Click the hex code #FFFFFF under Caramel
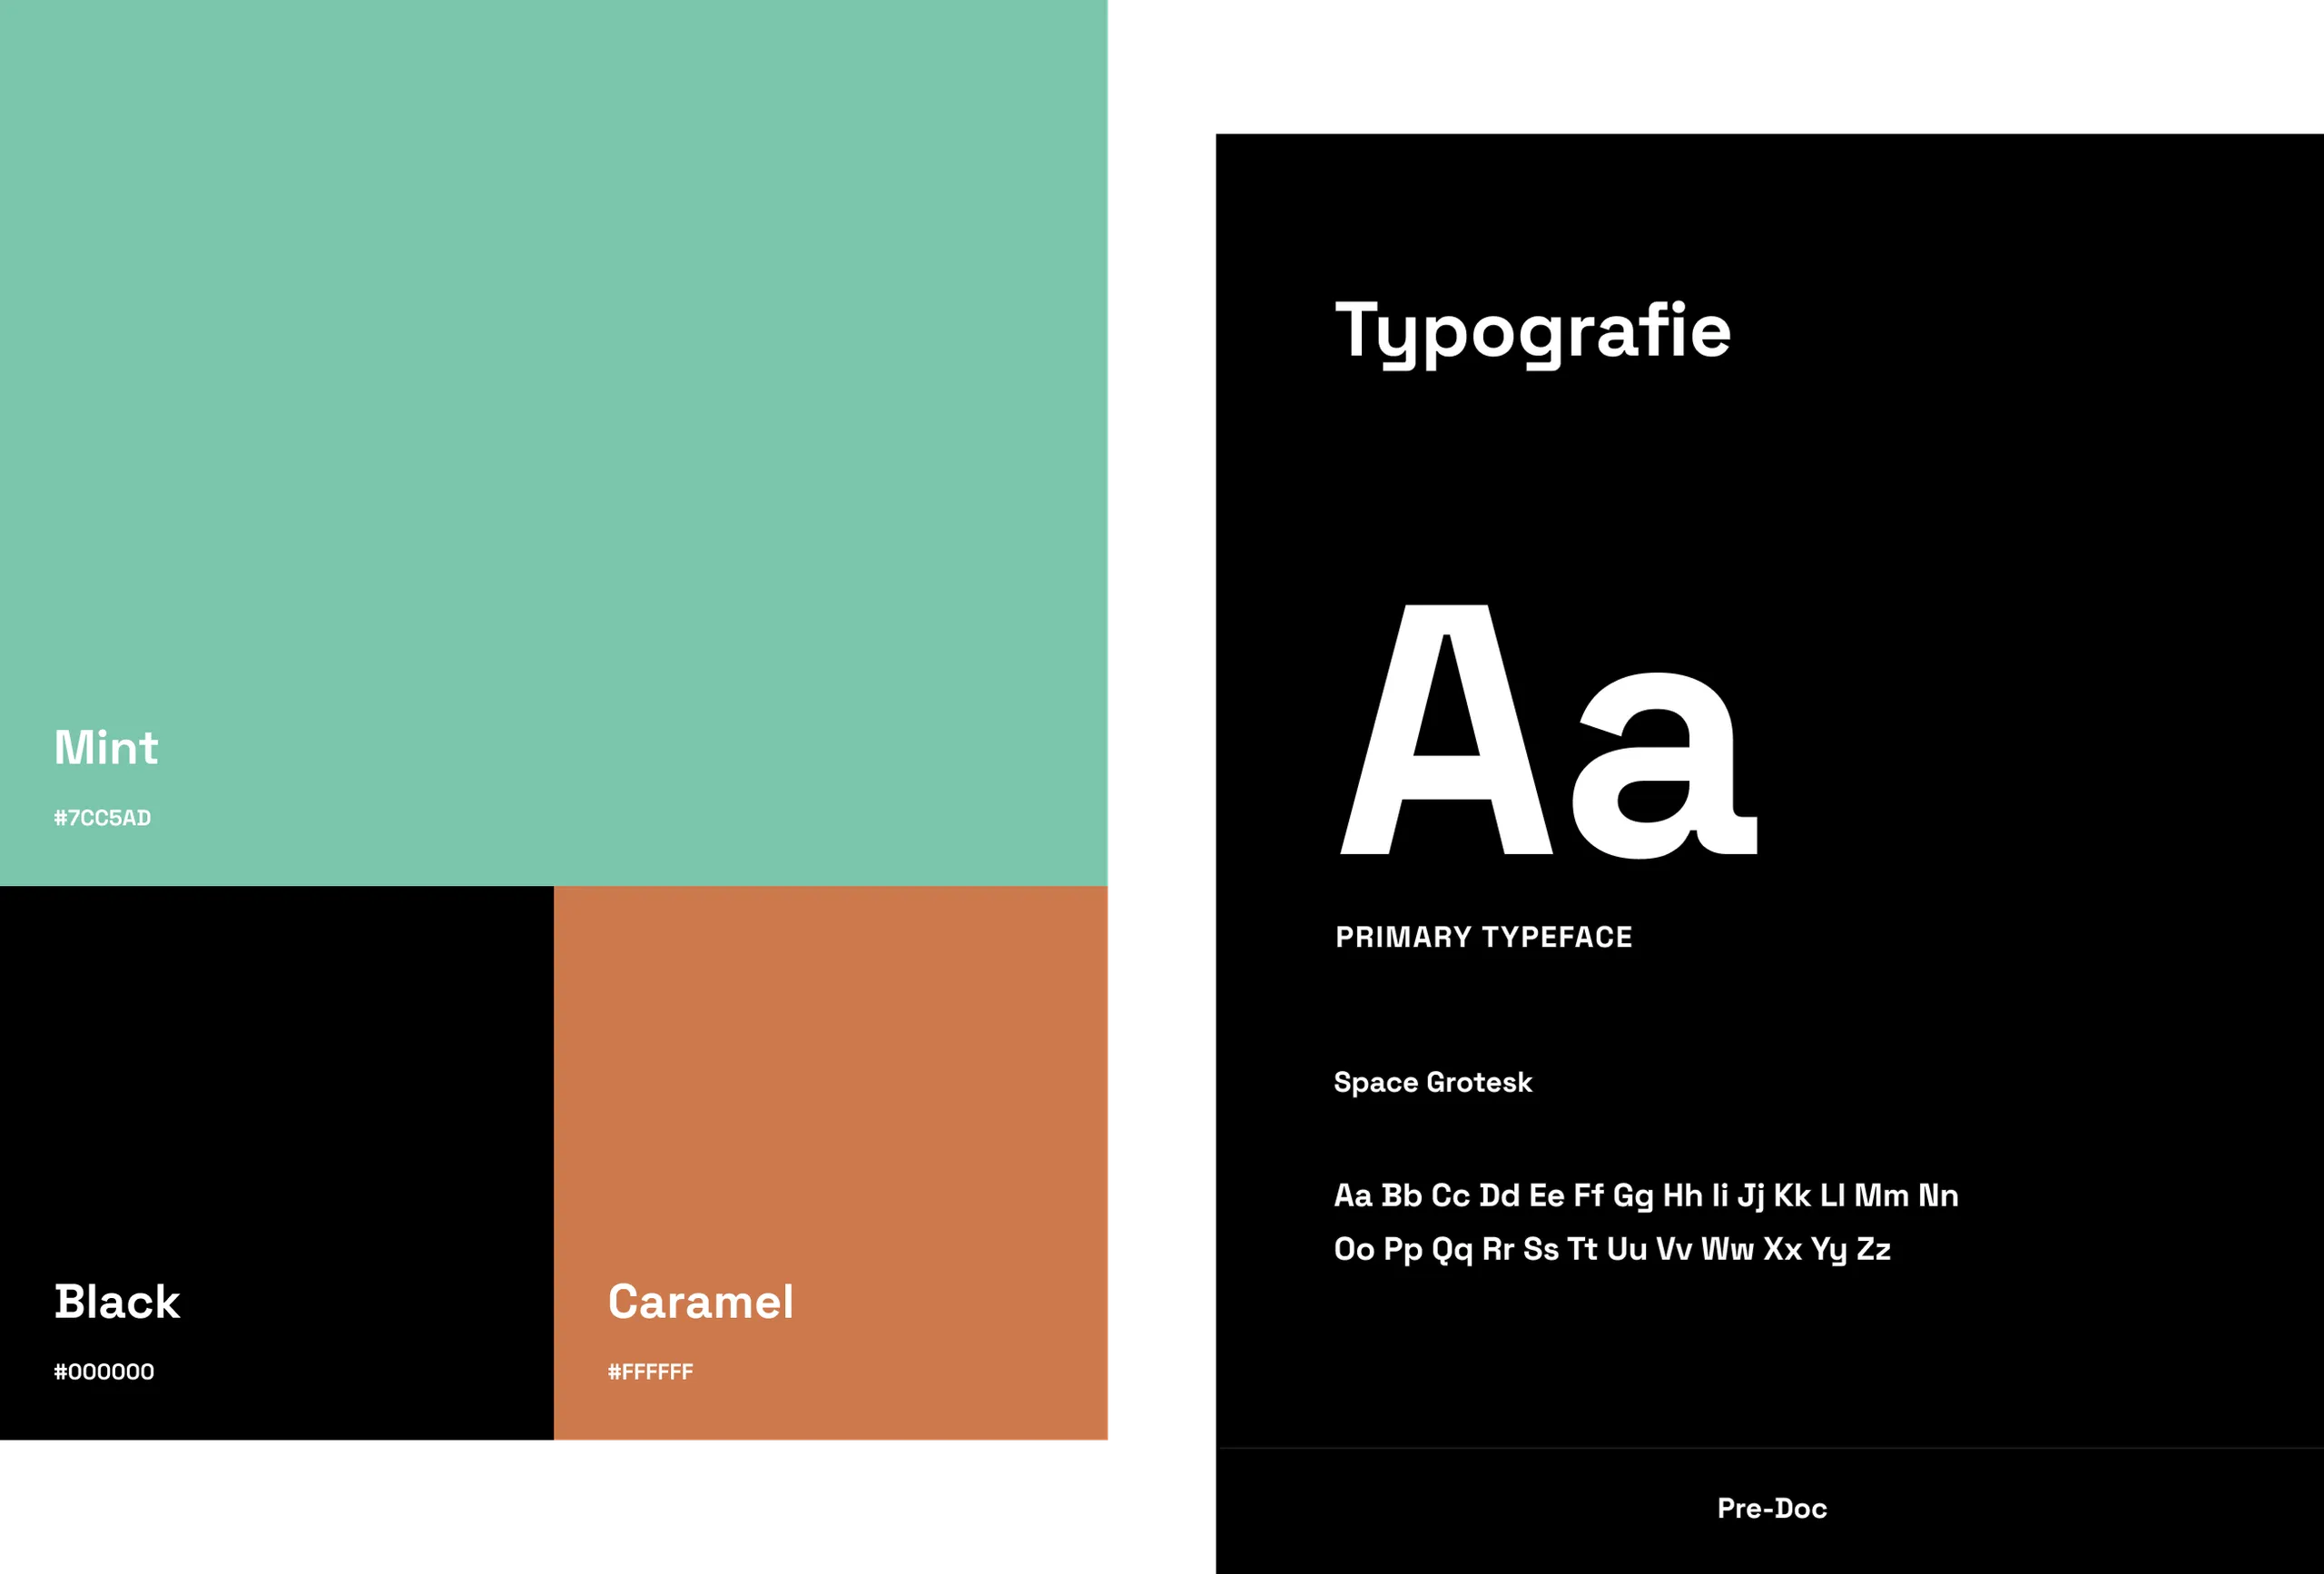Viewport: 2324px width, 1574px height. [651, 1371]
